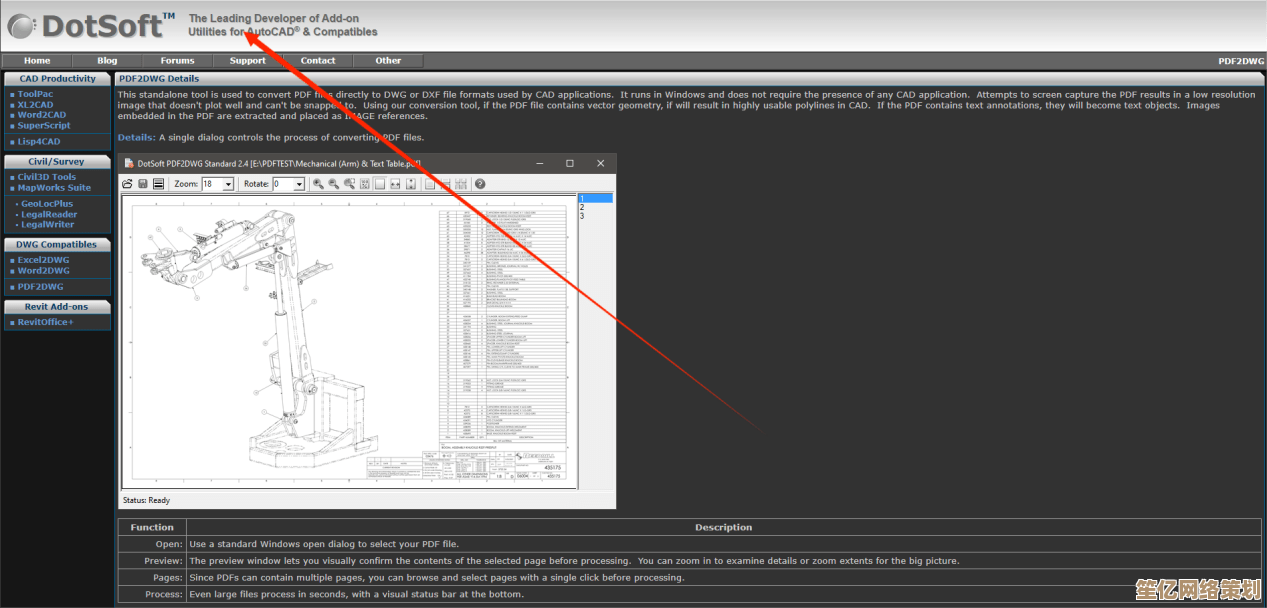Image resolution: width=1267 pixels, height=608 pixels.
Task: Open the Blog menu
Action: click(x=107, y=61)
